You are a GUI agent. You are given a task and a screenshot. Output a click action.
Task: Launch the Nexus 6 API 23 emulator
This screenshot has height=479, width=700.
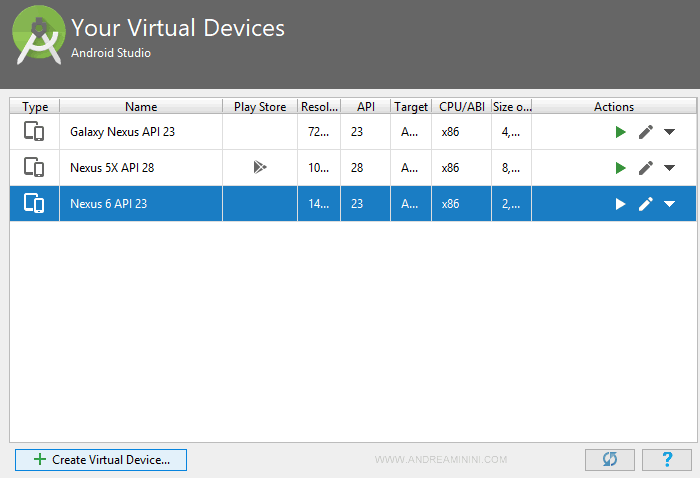620,204
